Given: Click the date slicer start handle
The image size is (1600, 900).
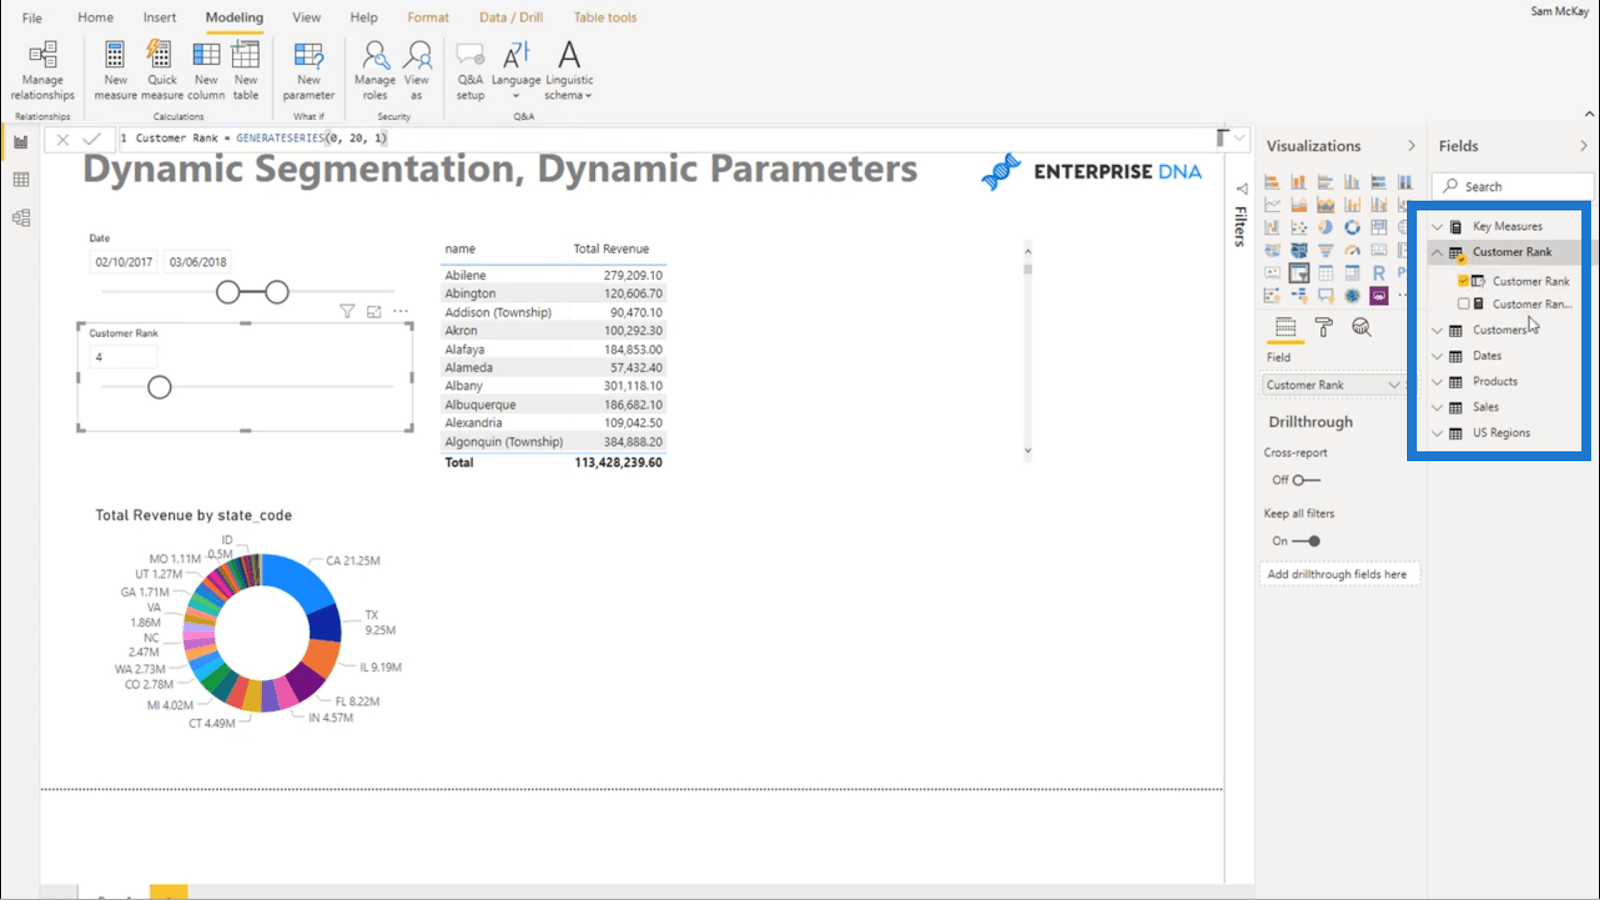Looking at the screenshot, I should click(228, 292).
